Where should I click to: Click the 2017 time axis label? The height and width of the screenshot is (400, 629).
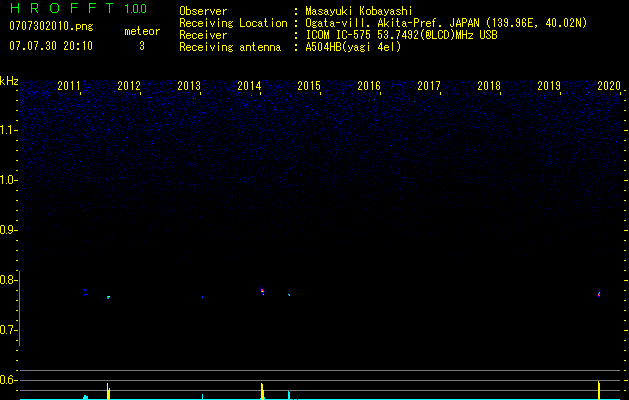(429, 86)
